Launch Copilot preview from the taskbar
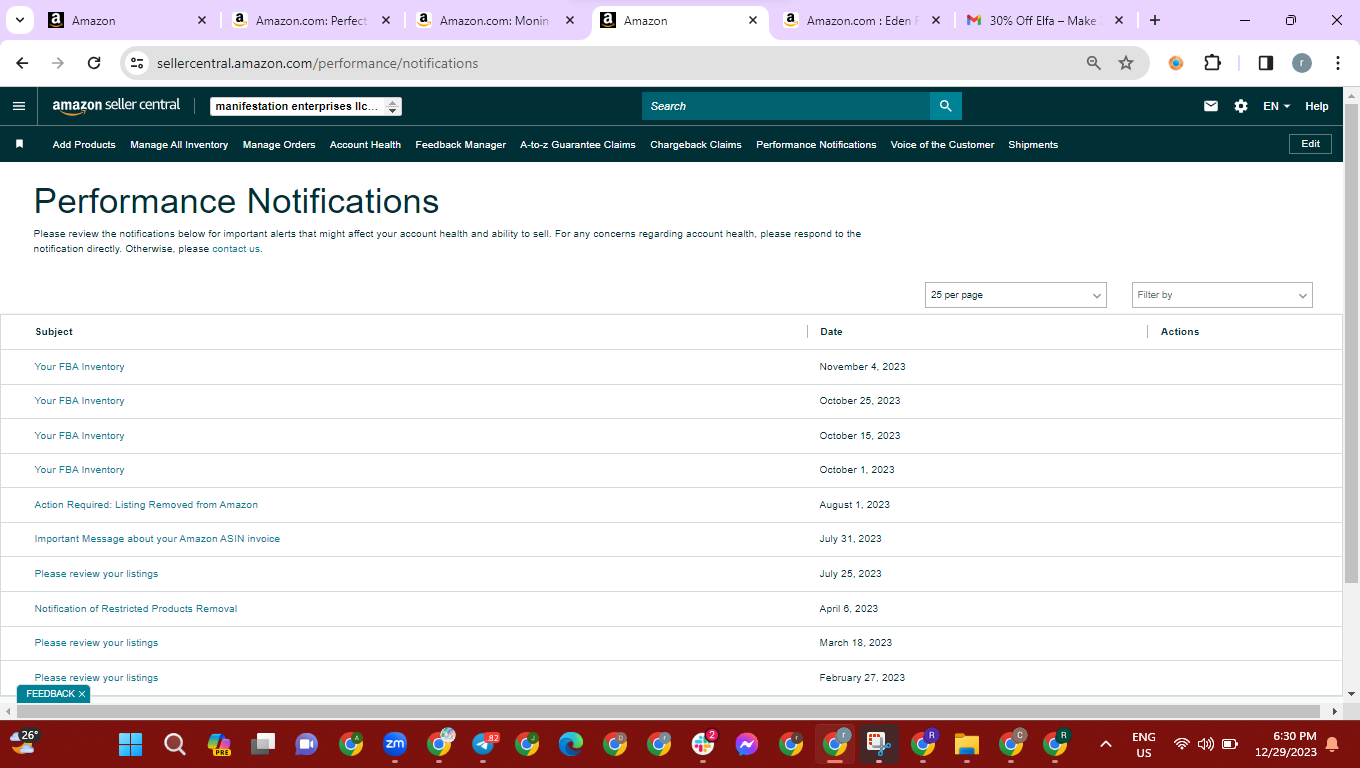This screenshot has height=768, width=1360. (x=219, y=744)
